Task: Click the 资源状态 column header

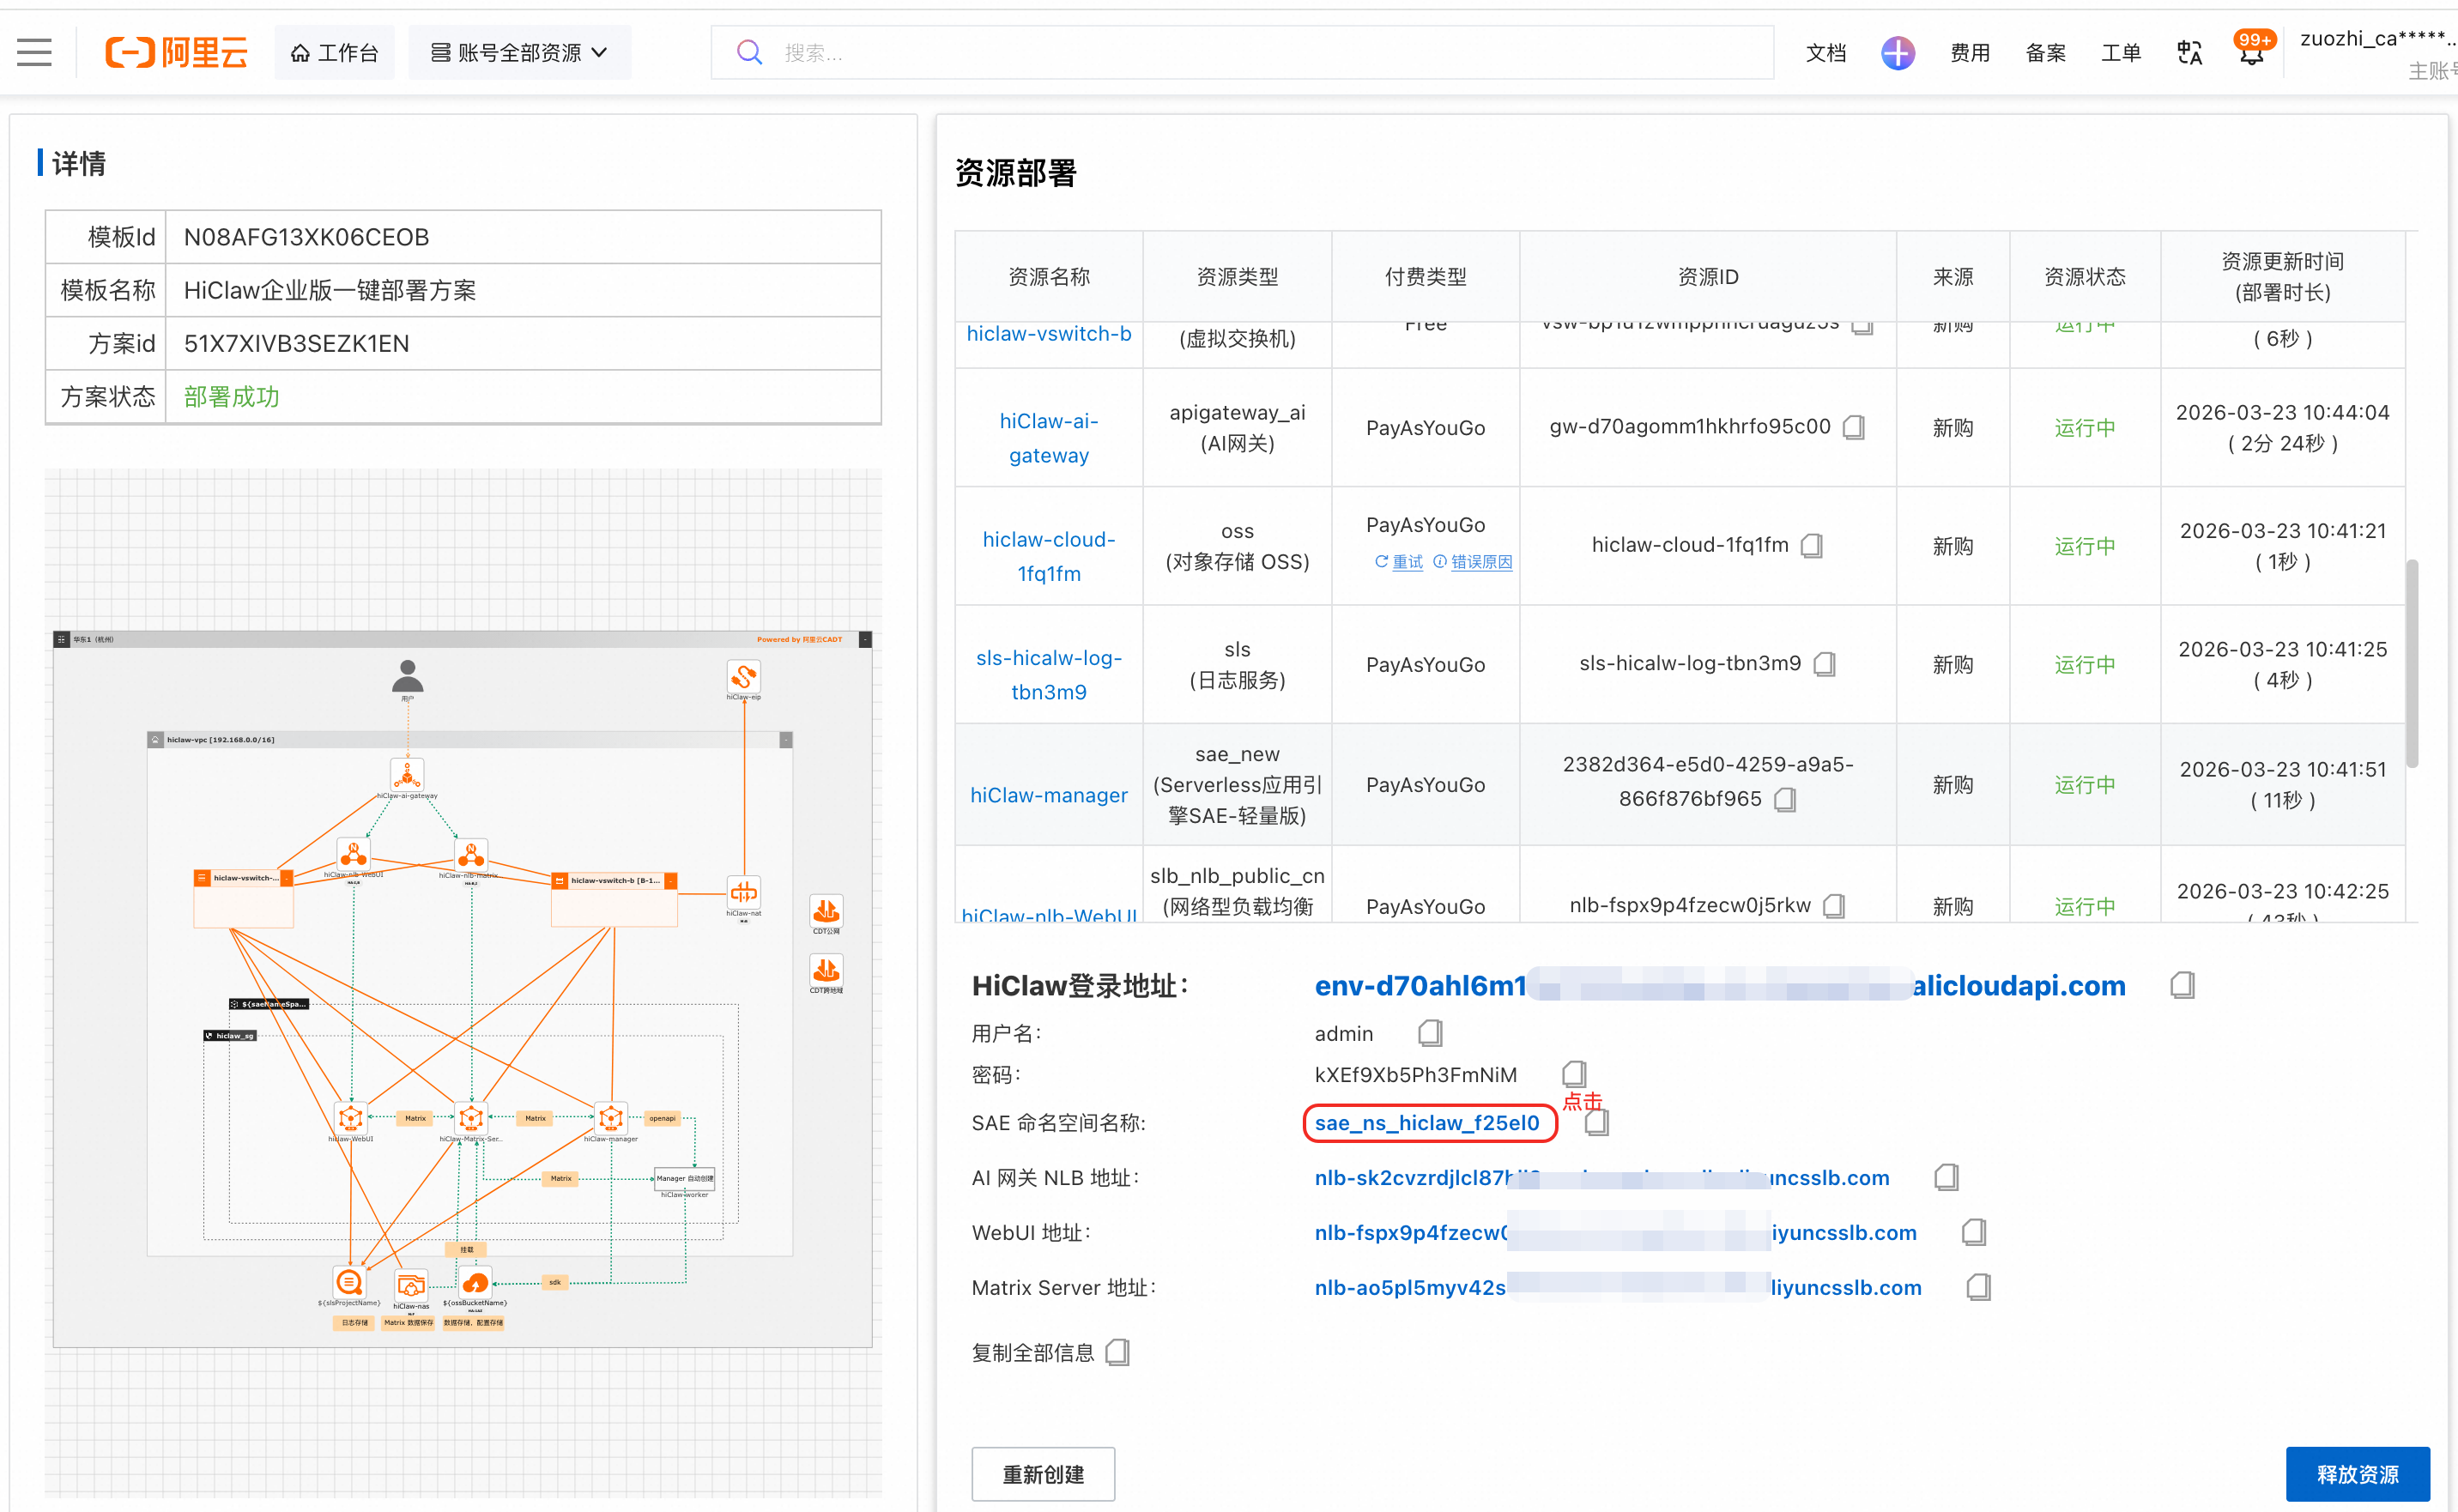Action: click(2084, 277)
